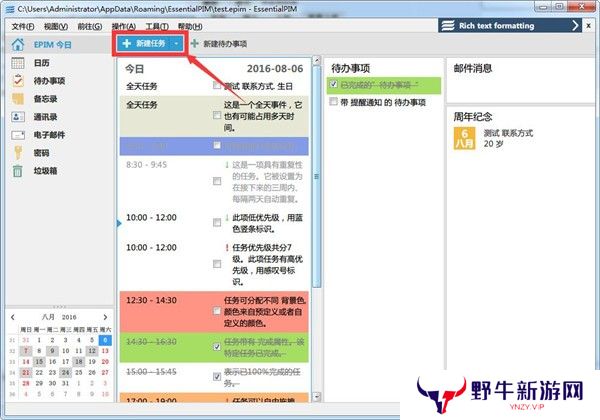Check 带 提醒通知 的 待办事项 checkbox
The height and width of the screenshot is (420, 600).
pyautogui.click(x=334, y=101)
